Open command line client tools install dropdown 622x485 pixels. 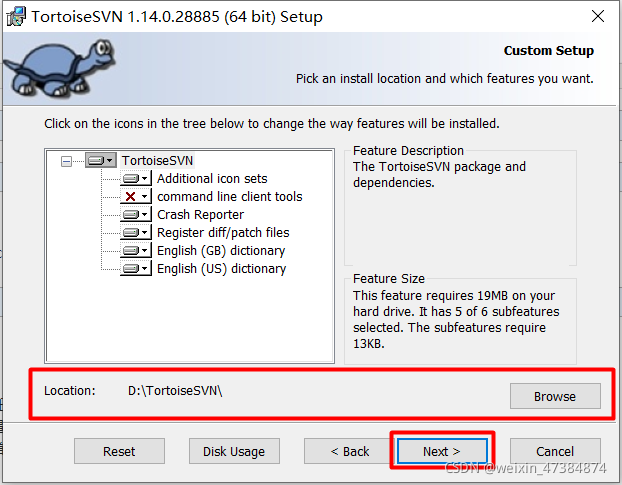pos(136,196)
